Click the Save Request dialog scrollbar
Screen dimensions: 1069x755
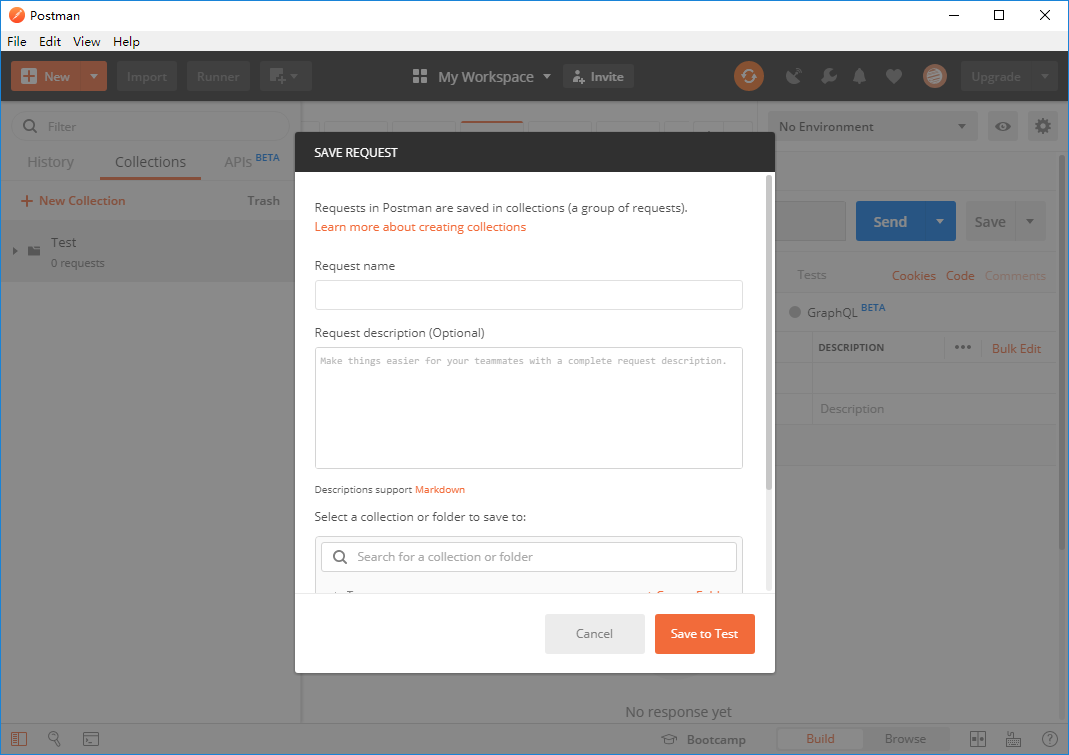[x=769, y=333]
